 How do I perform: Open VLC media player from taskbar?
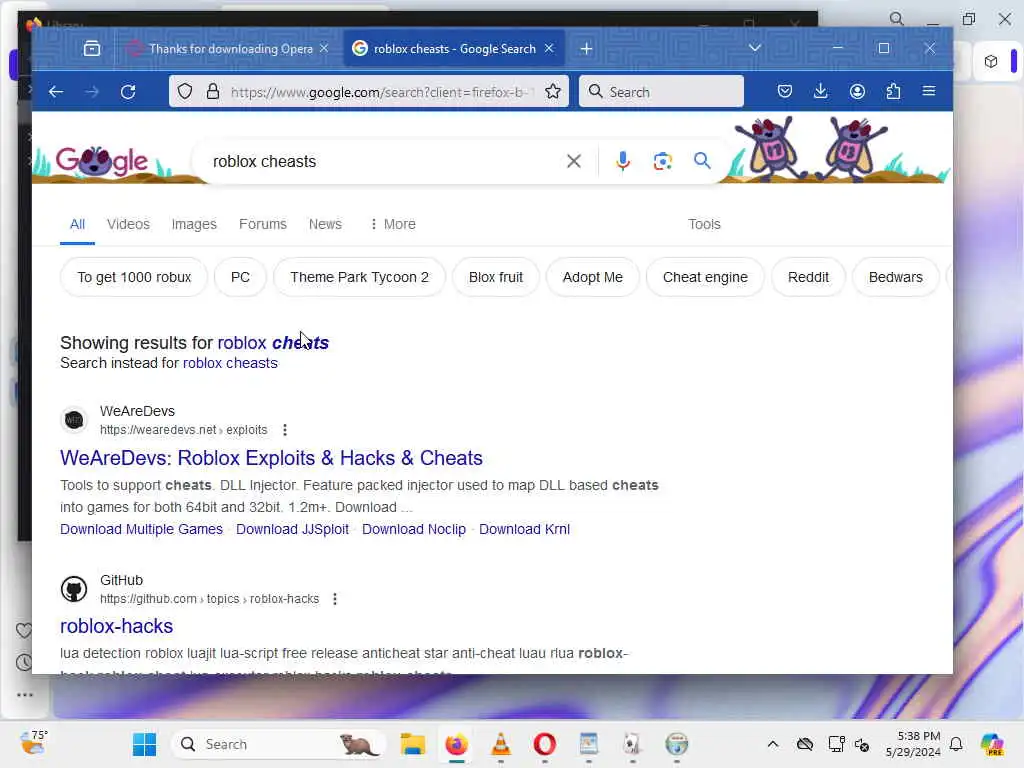click(501, 744)
